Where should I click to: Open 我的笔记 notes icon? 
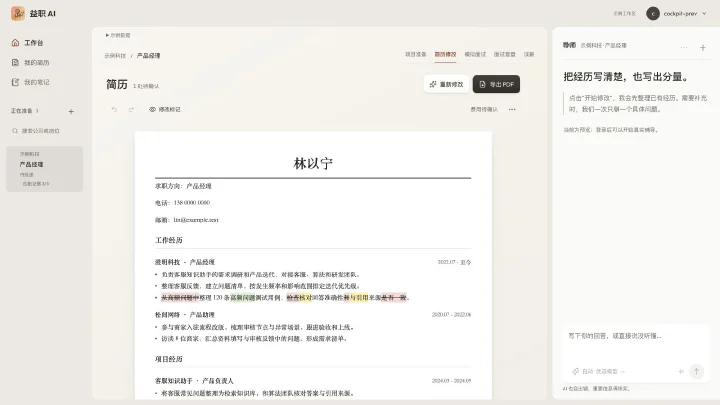(x=15, y=82)
